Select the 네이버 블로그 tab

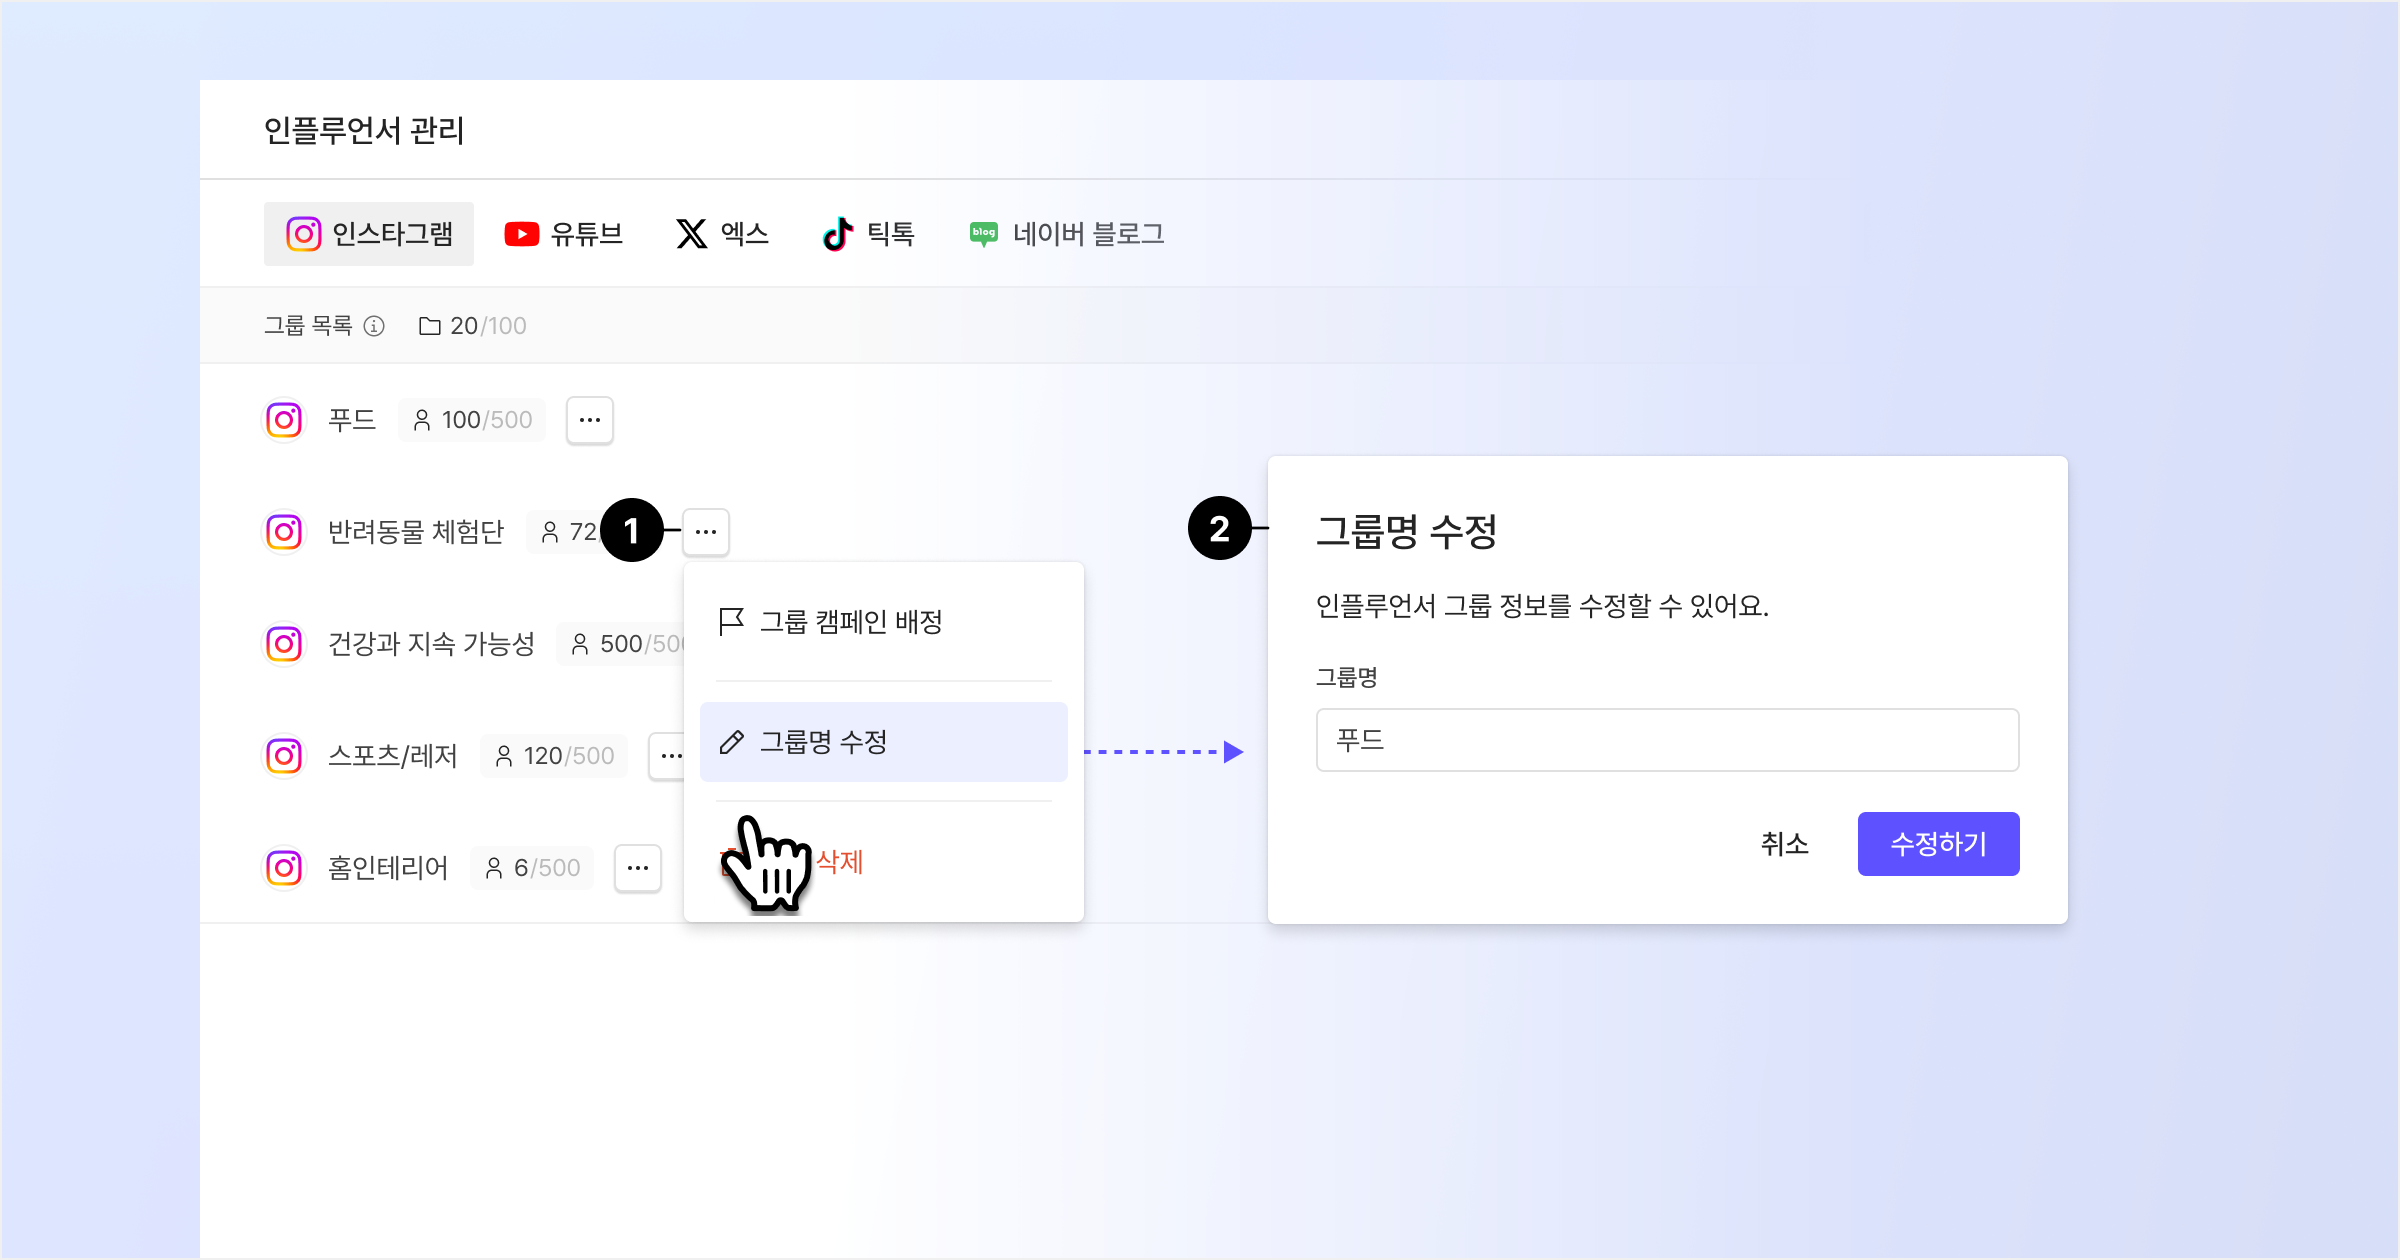(1066, 234)
